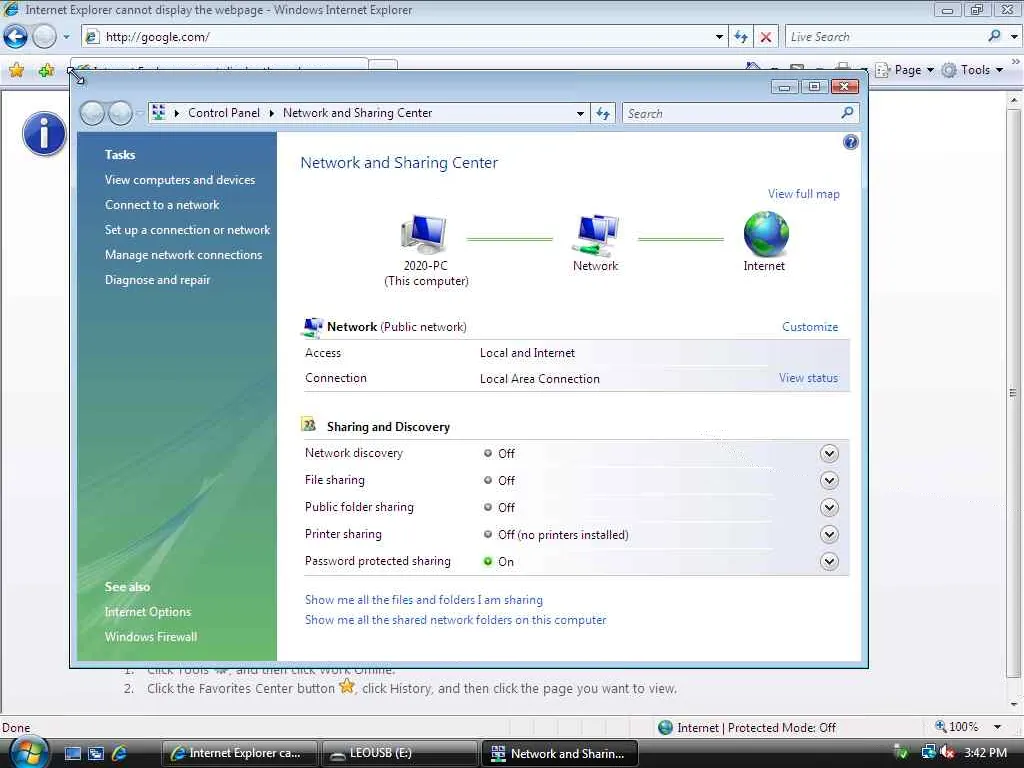Viewport: 1024px width, 768px height.
Task: Click View status for Local Area Connection
Action: pyautogui.click(x=808, y=377)
